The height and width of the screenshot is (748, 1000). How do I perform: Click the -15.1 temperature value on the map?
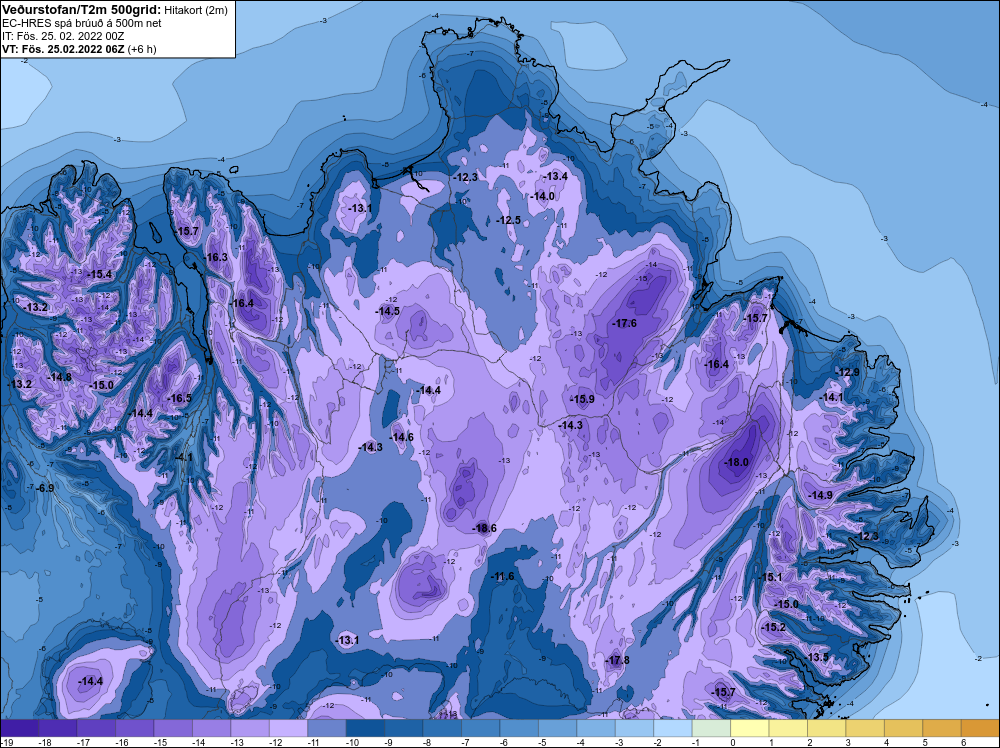coord(770,577)
